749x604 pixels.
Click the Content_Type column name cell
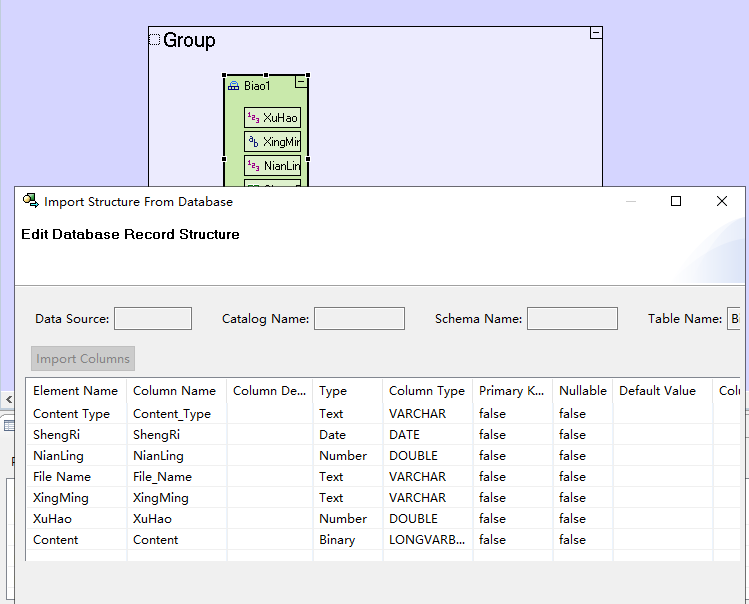pos(177,413)
